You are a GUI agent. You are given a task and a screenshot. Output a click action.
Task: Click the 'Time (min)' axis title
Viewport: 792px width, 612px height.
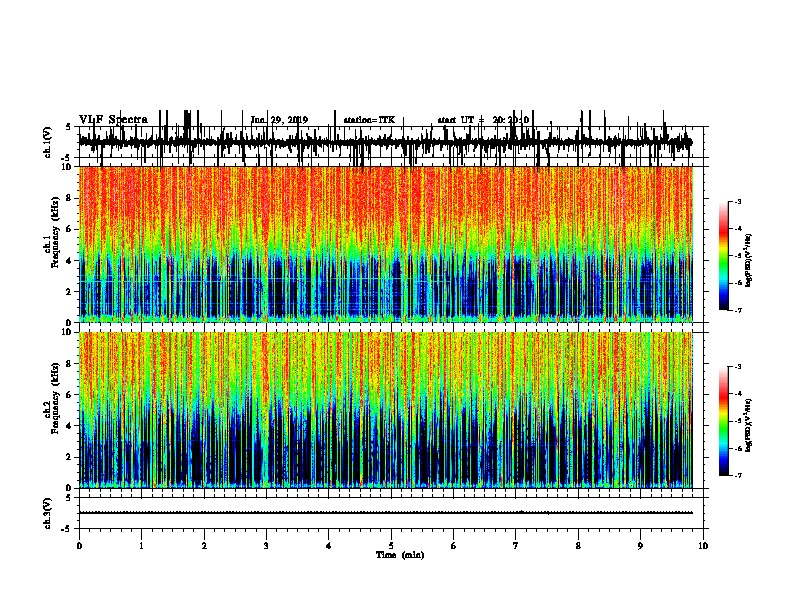click(x=400, y=555)
